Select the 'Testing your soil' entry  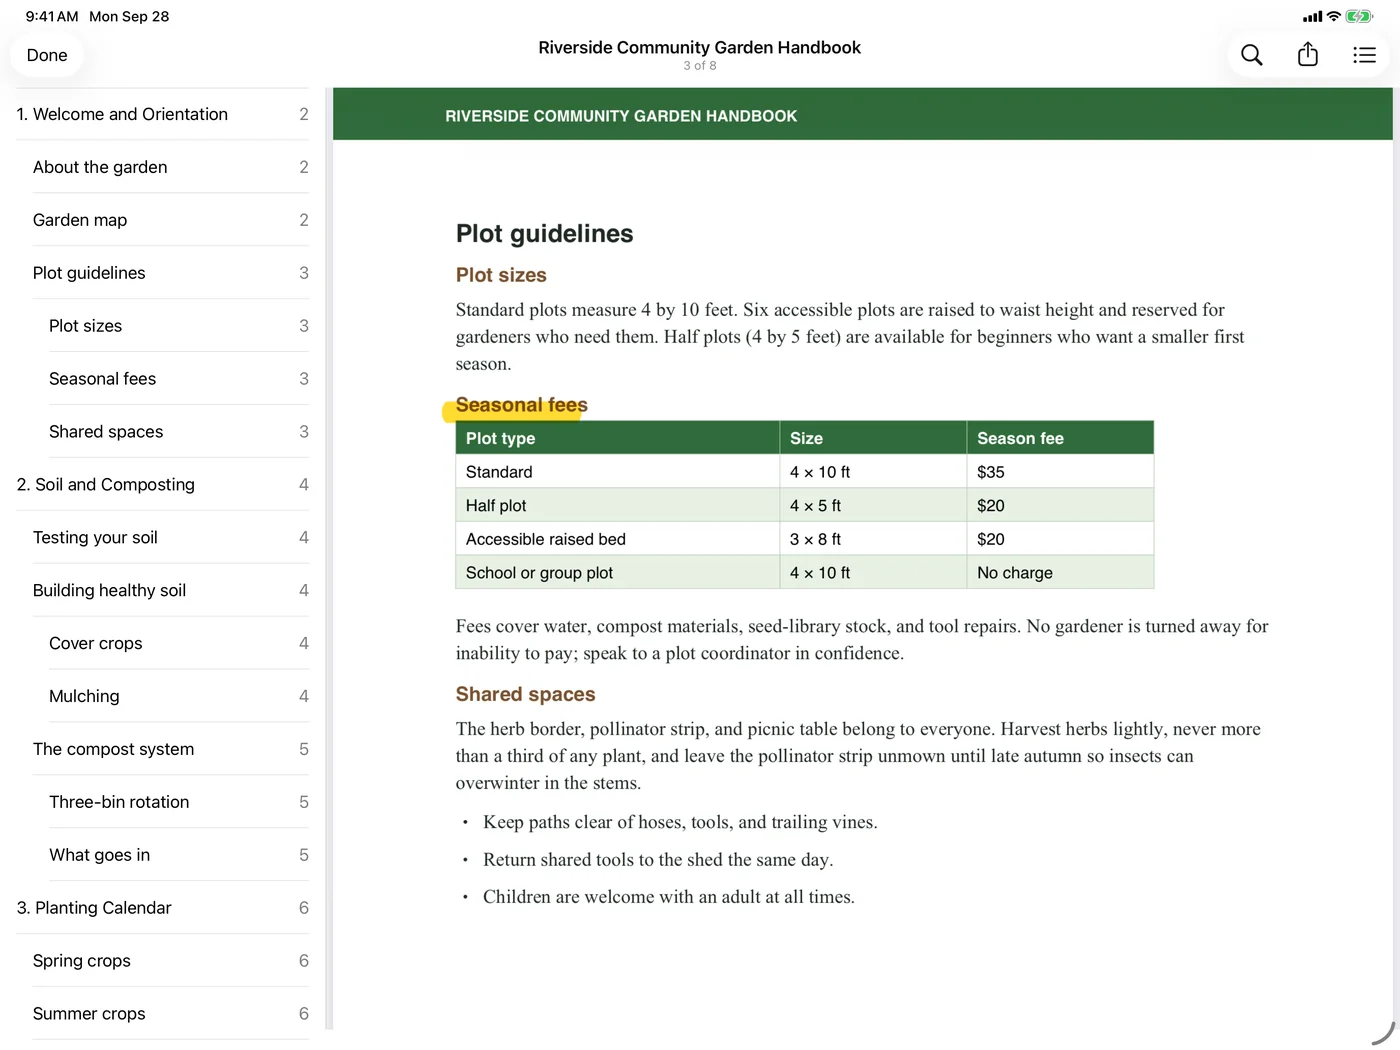point(170,538)
